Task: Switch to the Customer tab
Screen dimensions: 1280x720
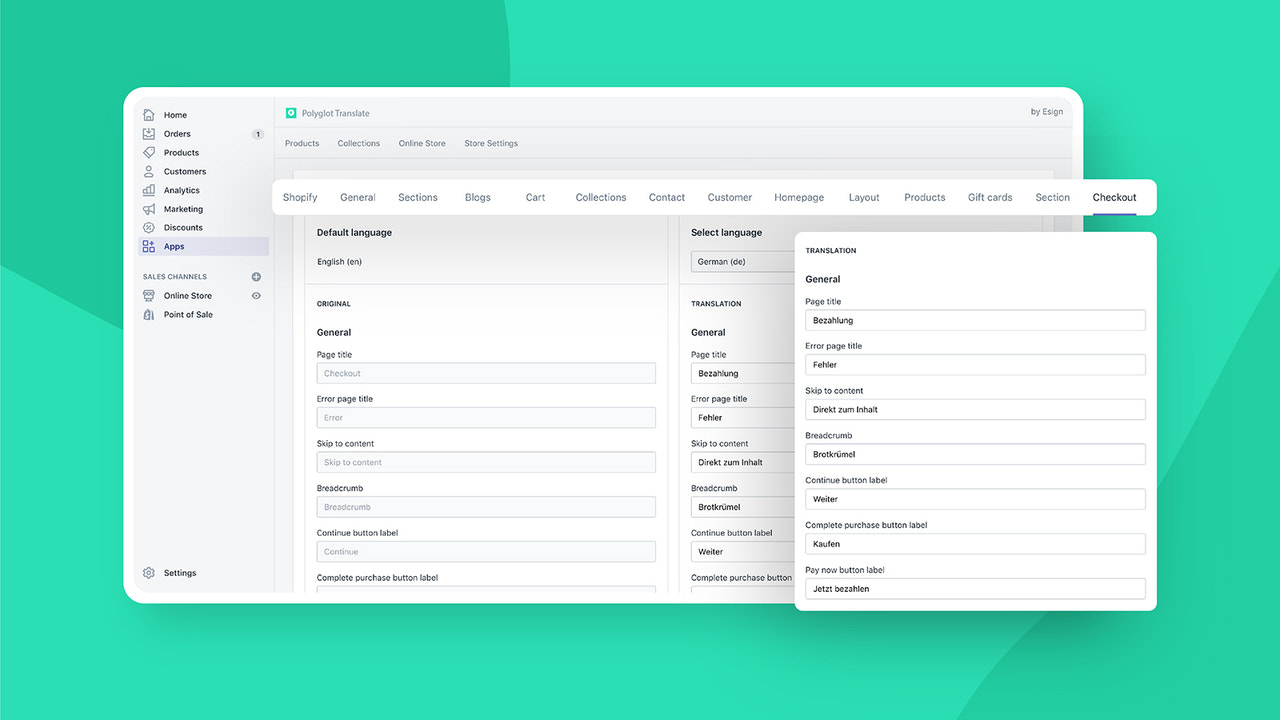Action: click(x=730, y=197)
